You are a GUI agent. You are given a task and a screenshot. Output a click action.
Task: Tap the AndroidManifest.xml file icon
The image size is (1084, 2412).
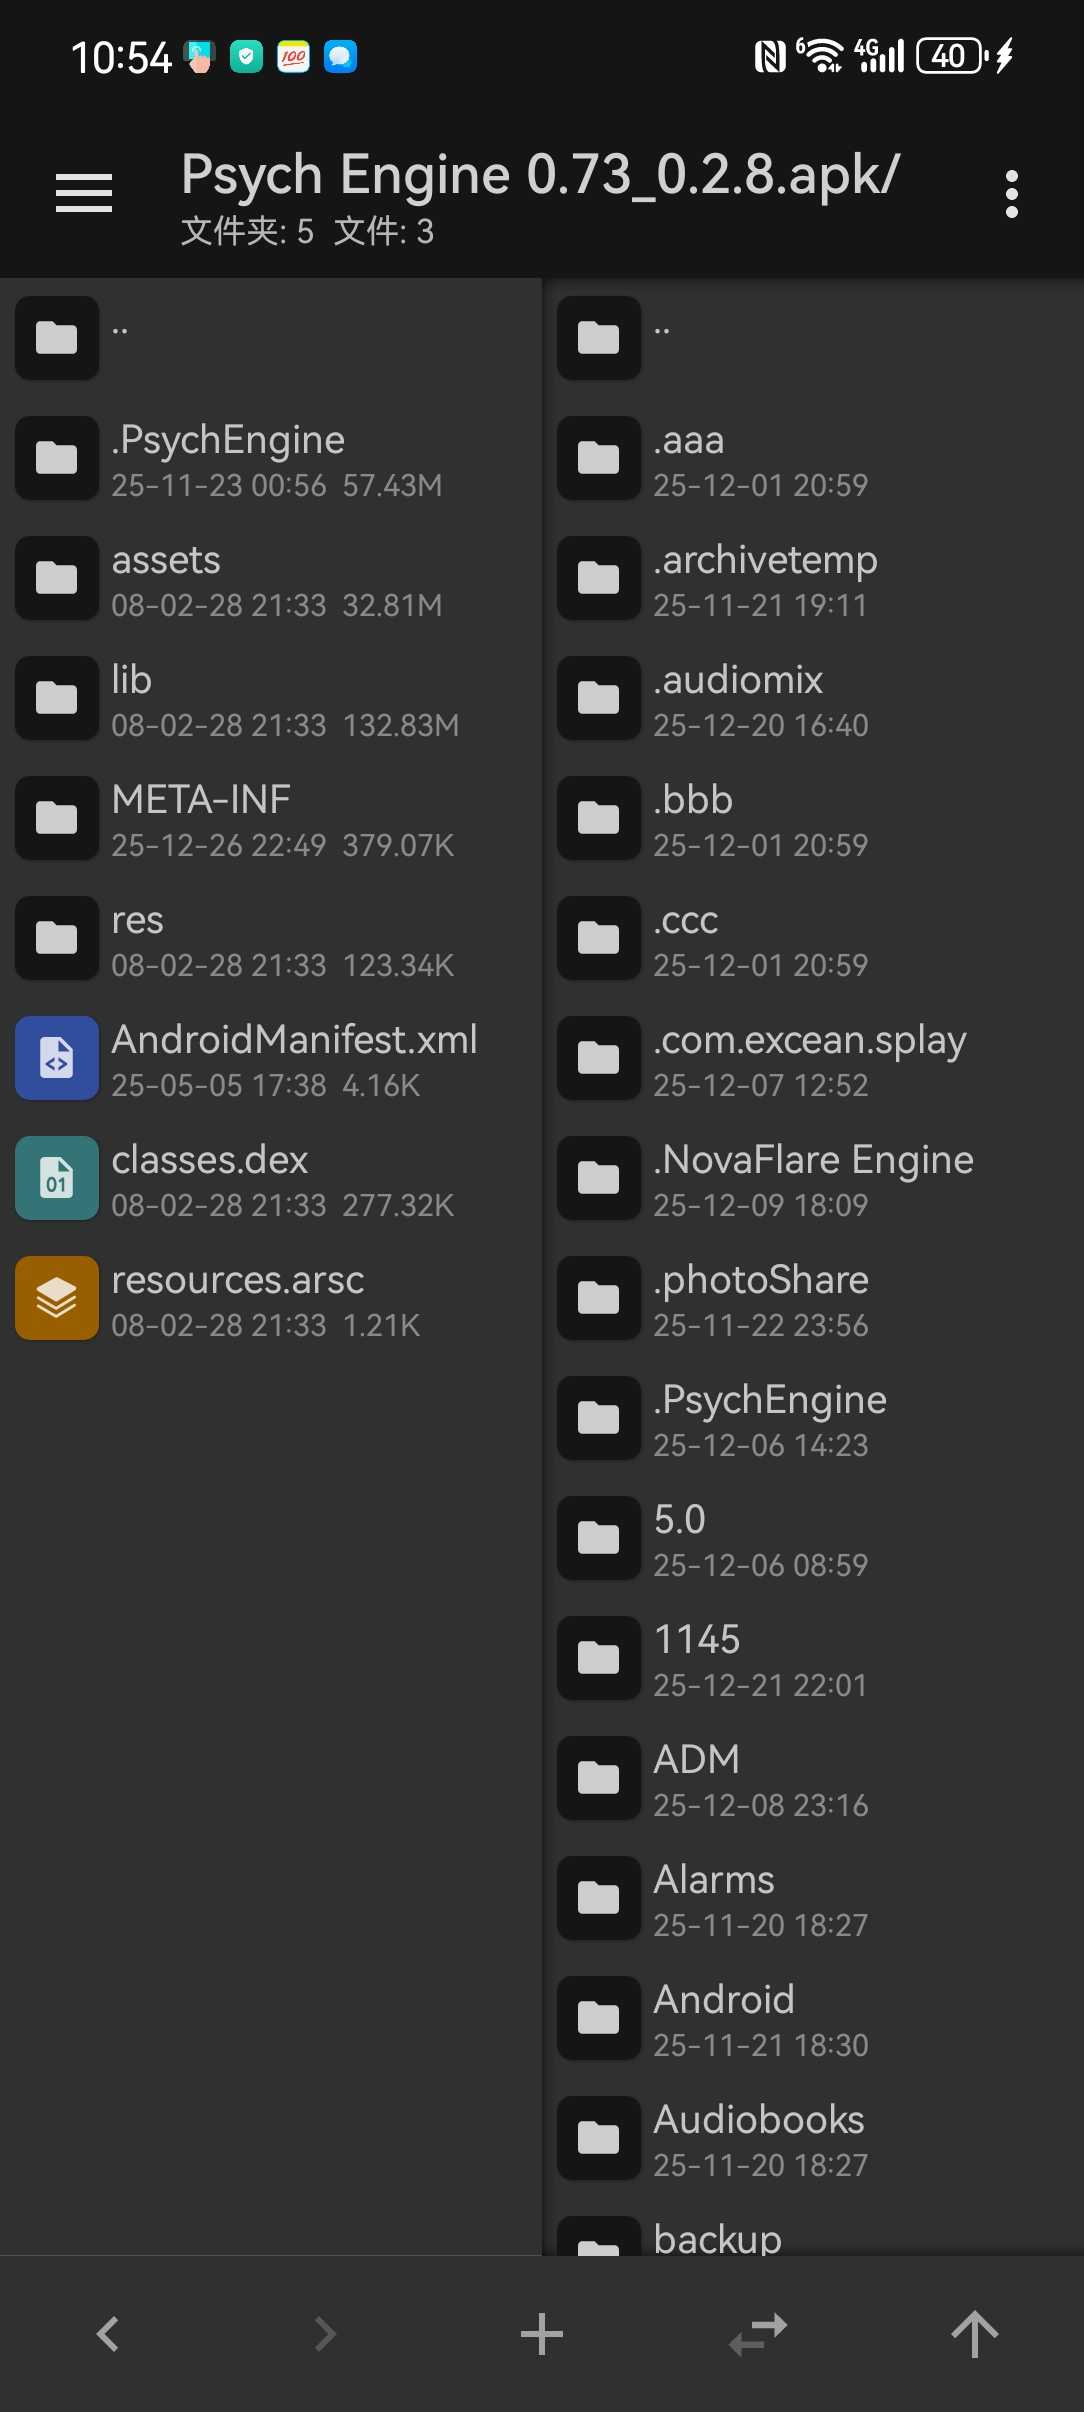[x=57, y=1058]
